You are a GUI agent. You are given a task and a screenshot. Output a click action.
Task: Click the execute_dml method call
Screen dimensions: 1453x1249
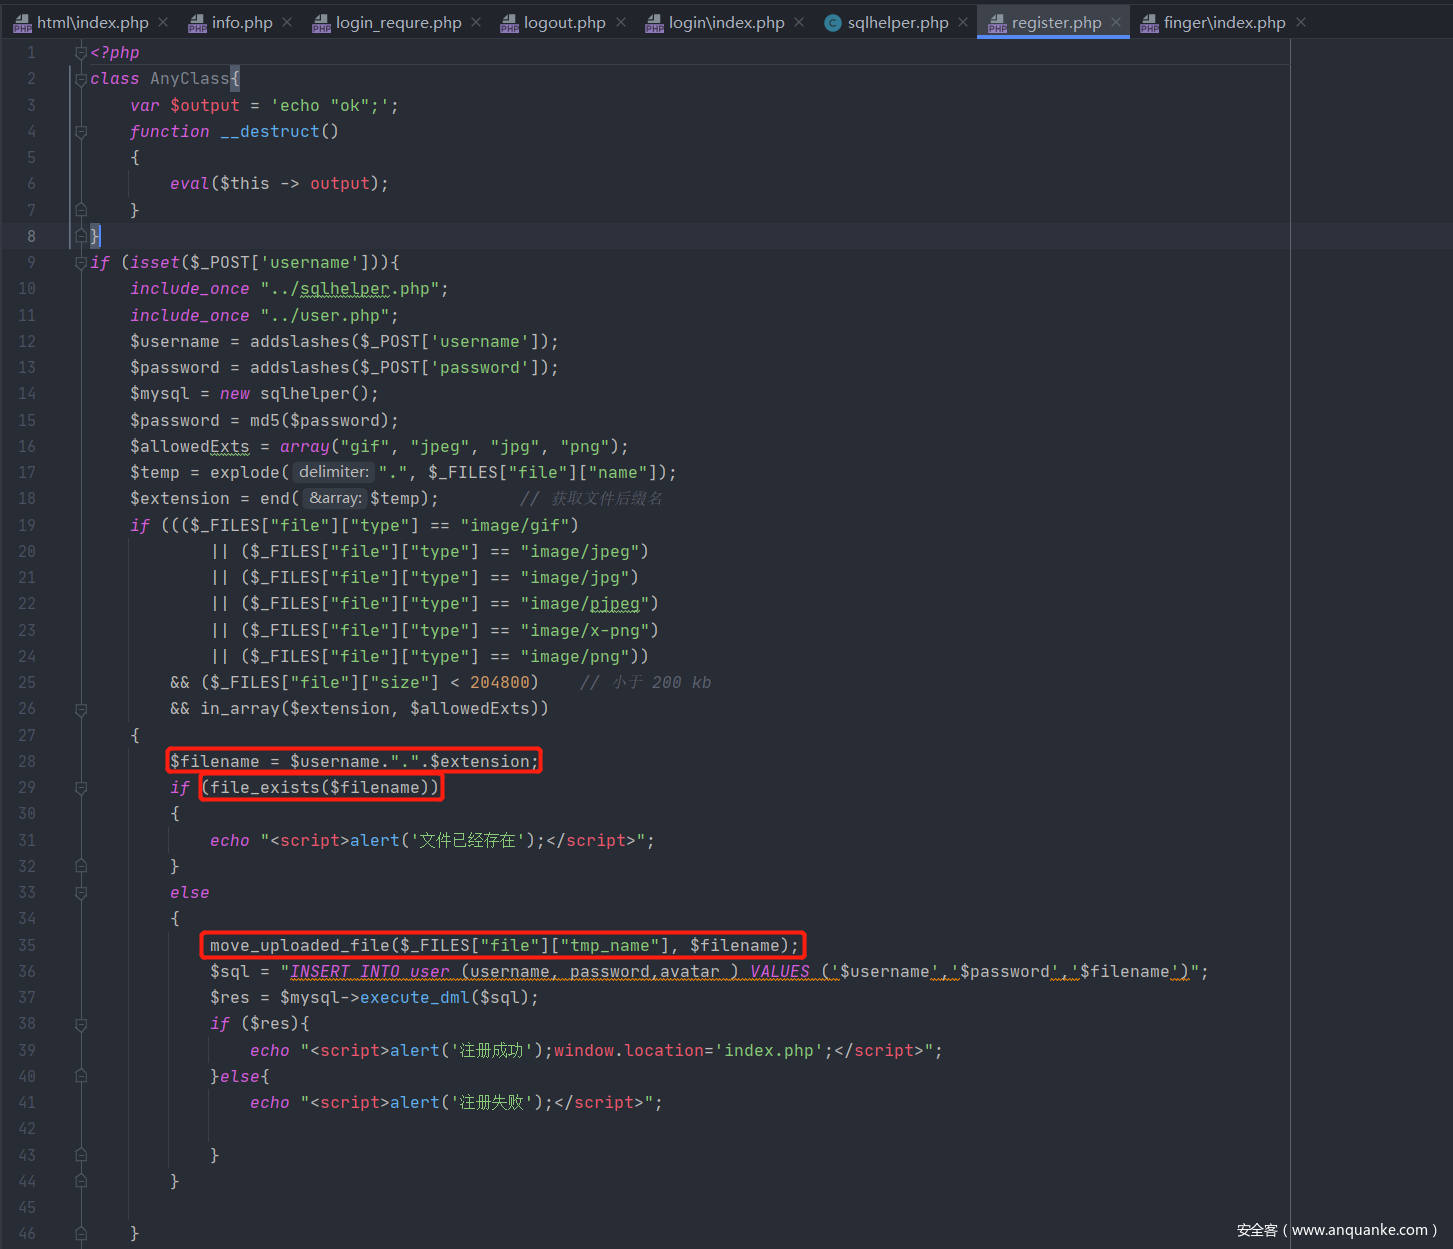(415, 997)
